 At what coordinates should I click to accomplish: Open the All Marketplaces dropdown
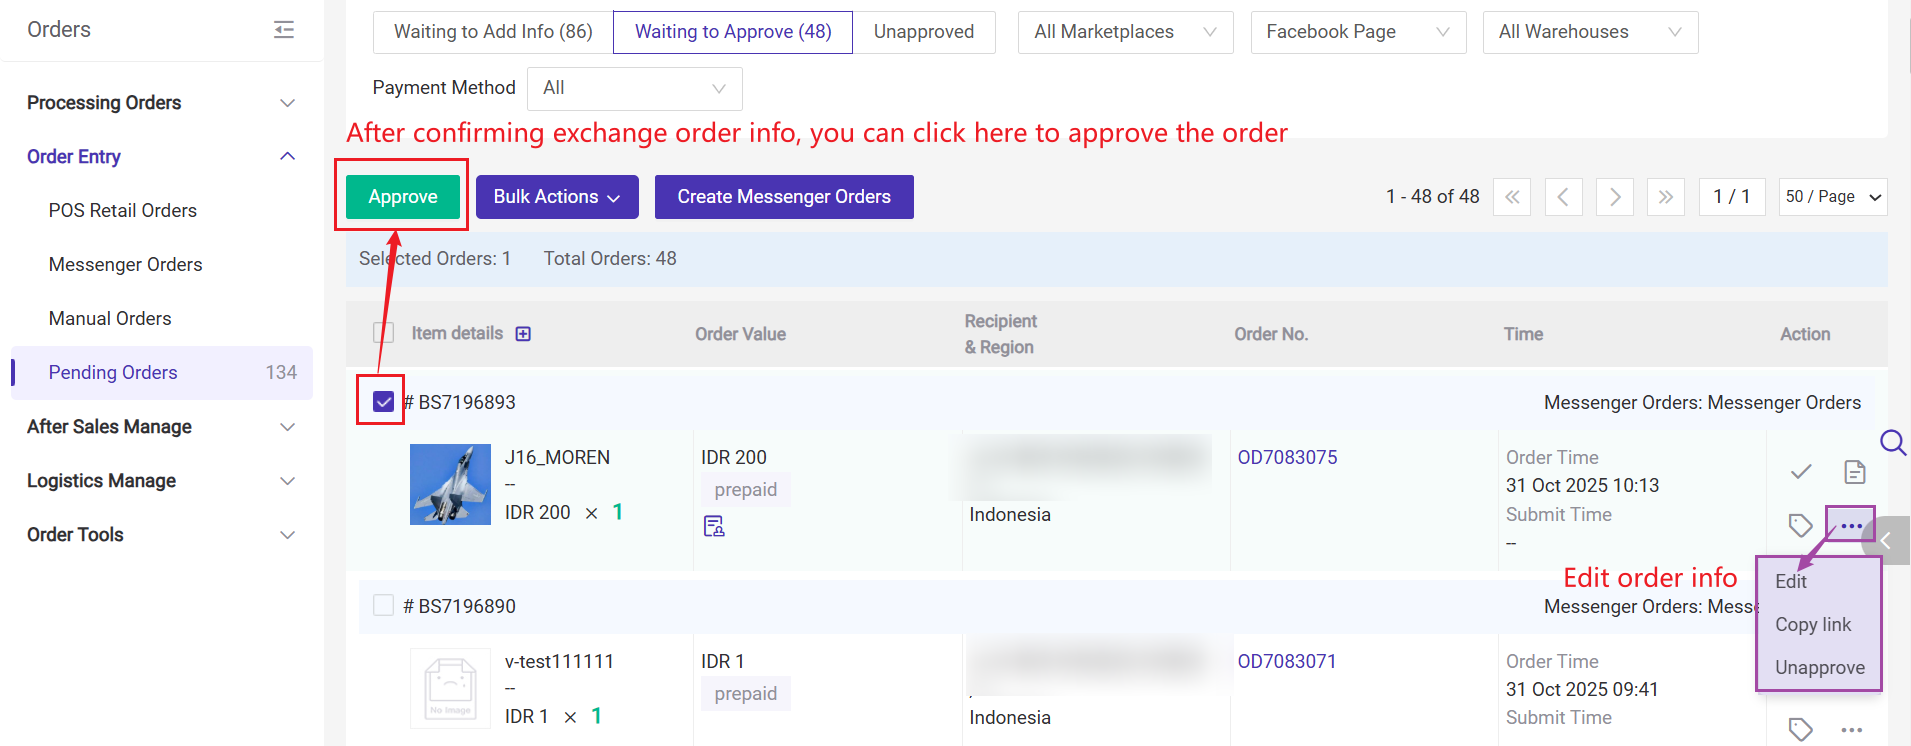click(x=1125, y=32)
